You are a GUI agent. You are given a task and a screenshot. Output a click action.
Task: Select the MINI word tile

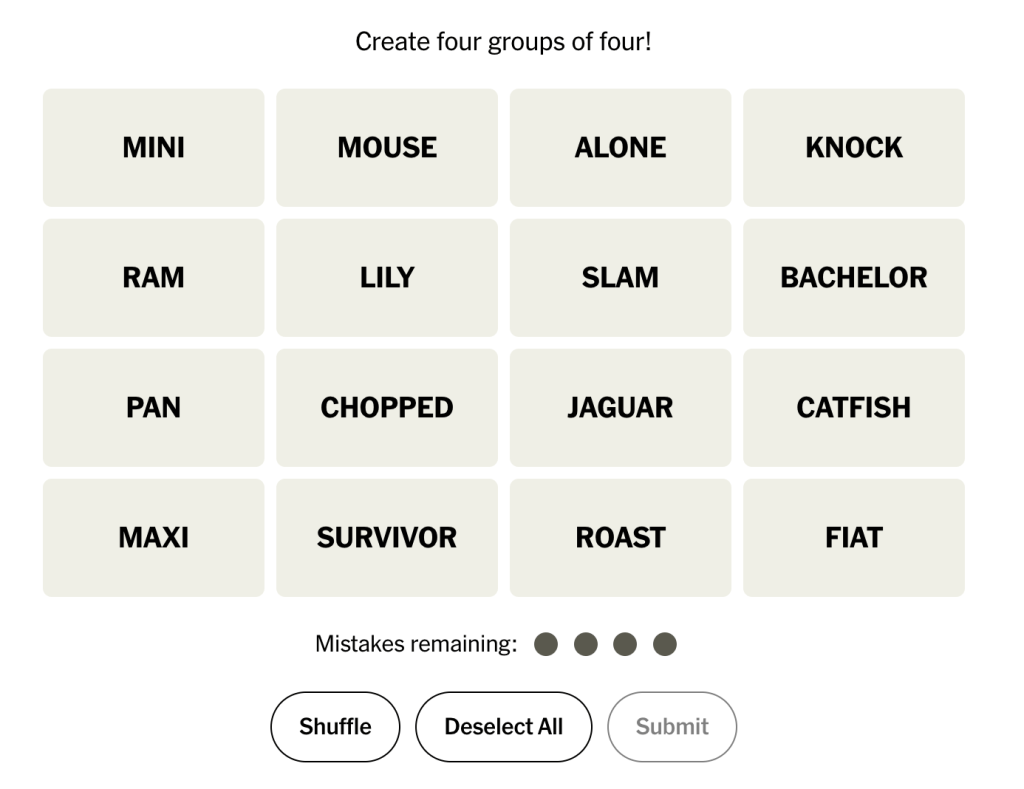[x=153, y=148]
